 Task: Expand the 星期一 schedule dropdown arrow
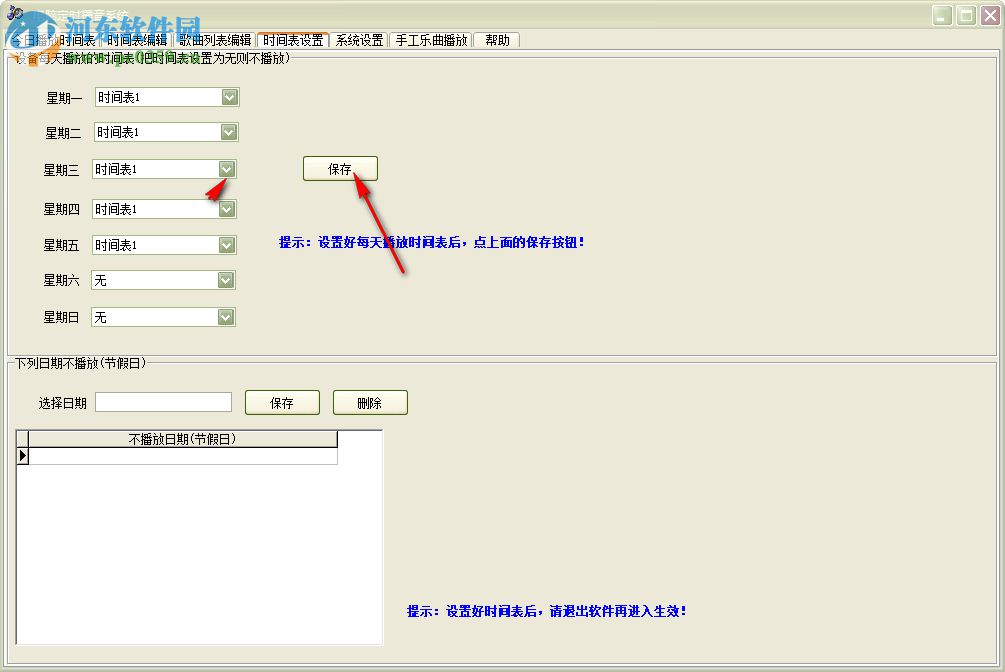click(229, 97)
